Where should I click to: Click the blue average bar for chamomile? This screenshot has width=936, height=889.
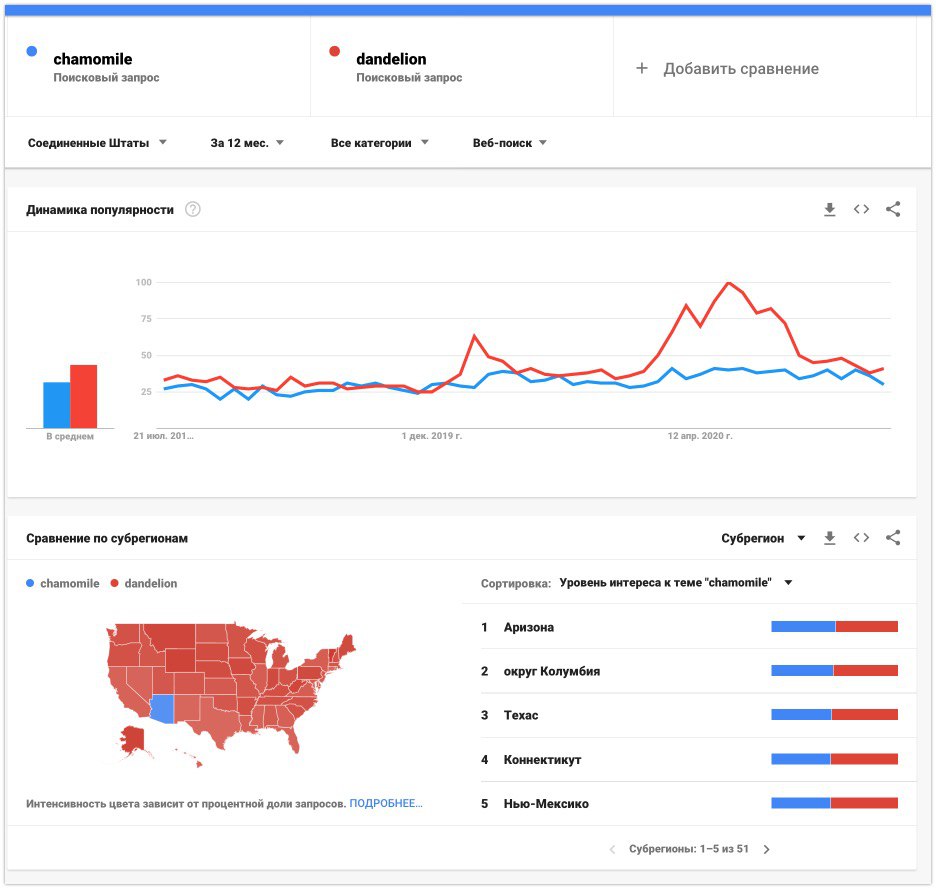pyautogui.click(x=57, y=405)
